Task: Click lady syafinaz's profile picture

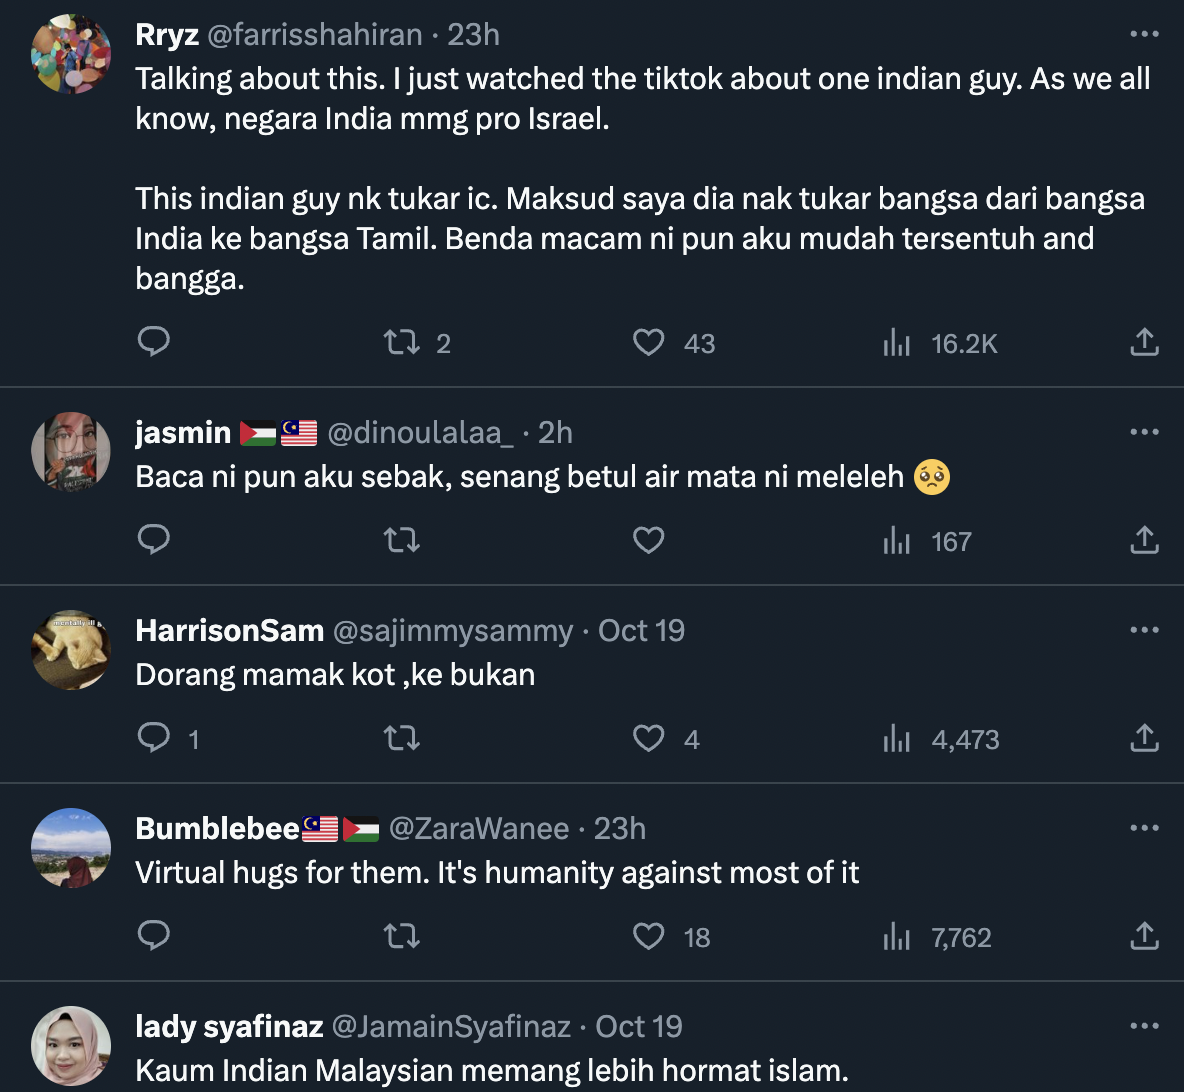Action: coord(71,1045)
